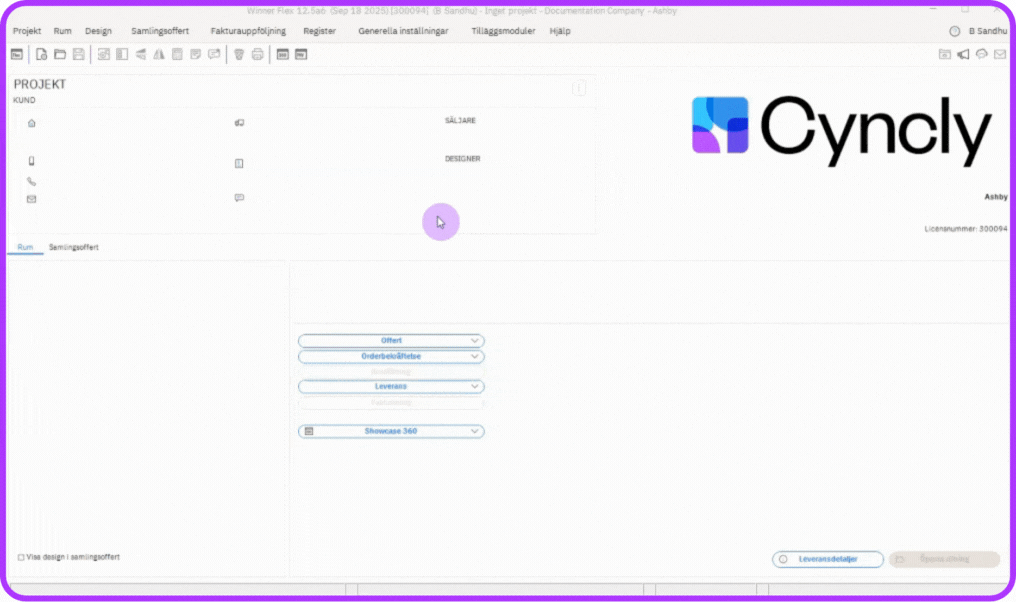Expand the Orderbekräftelse dropdown
The height and width of the screenshot is (602, 1016).
point(391,356)
